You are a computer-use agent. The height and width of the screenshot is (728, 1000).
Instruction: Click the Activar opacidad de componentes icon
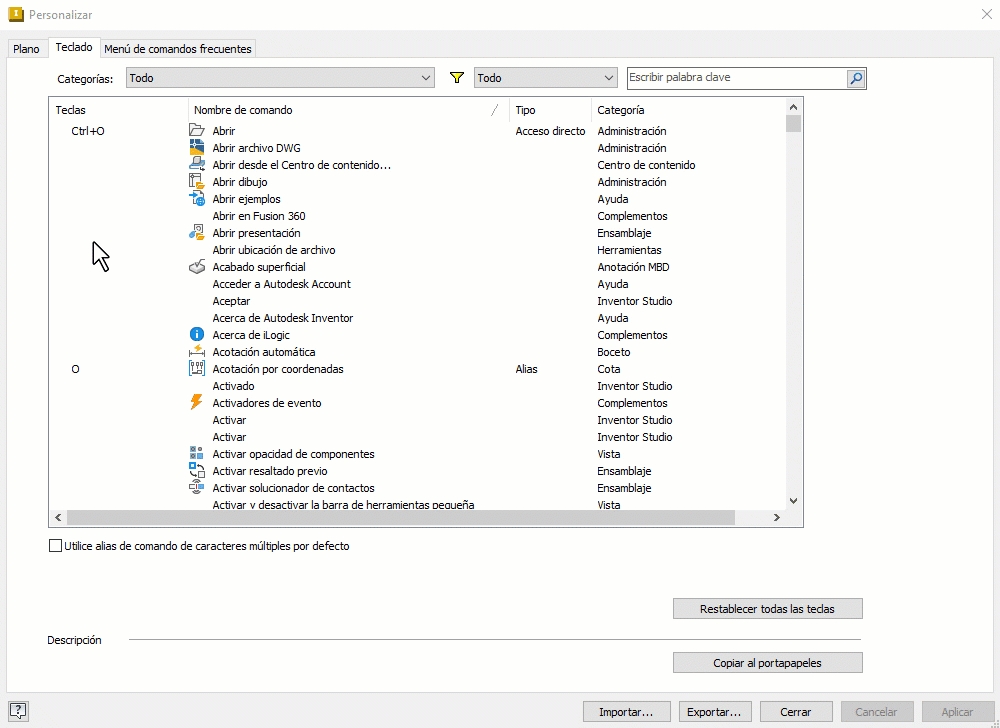tap(196, 453)
